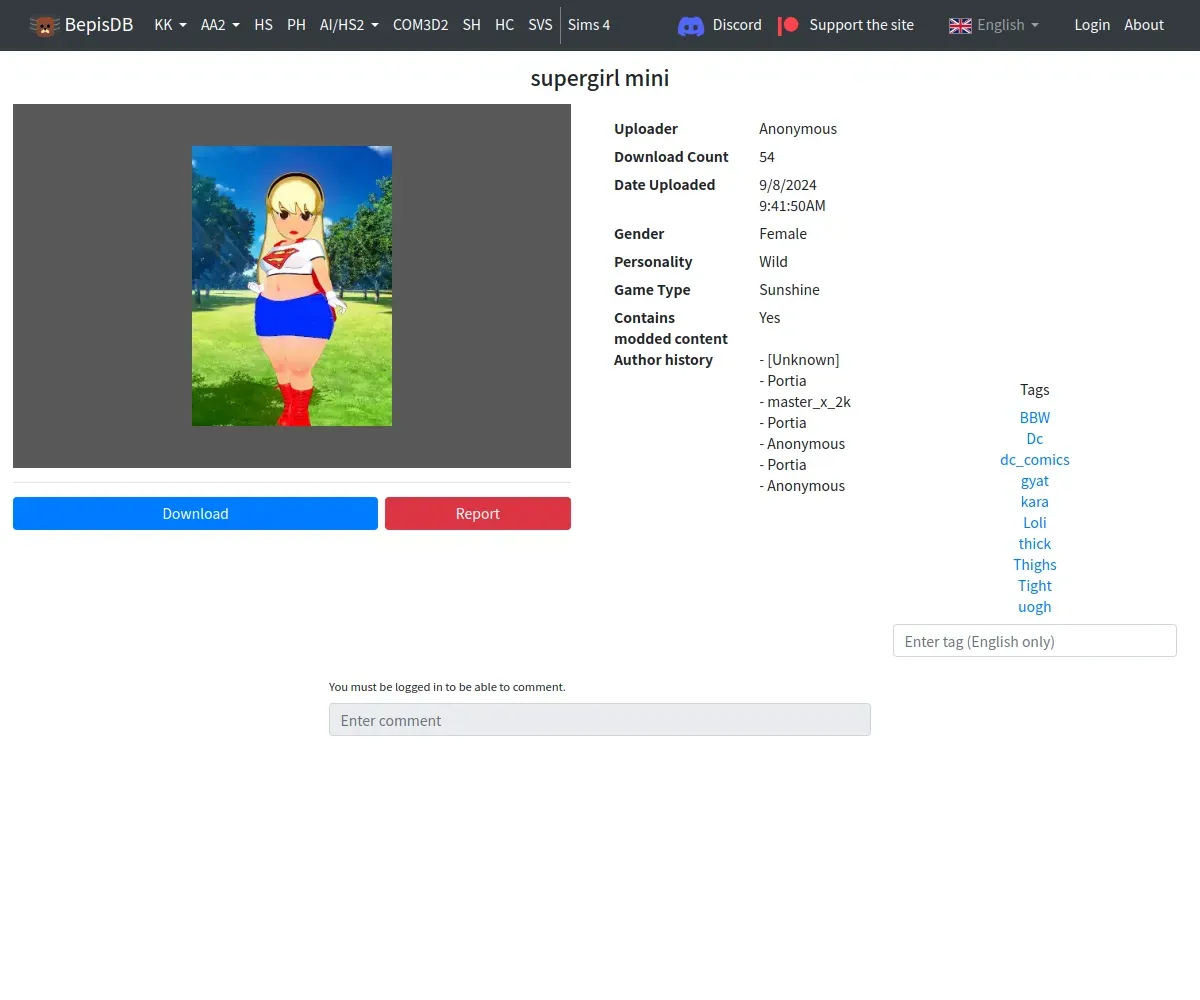Screen dimensions: 1200x1000
Task: Click the Enter comment field
Action: 600,720
